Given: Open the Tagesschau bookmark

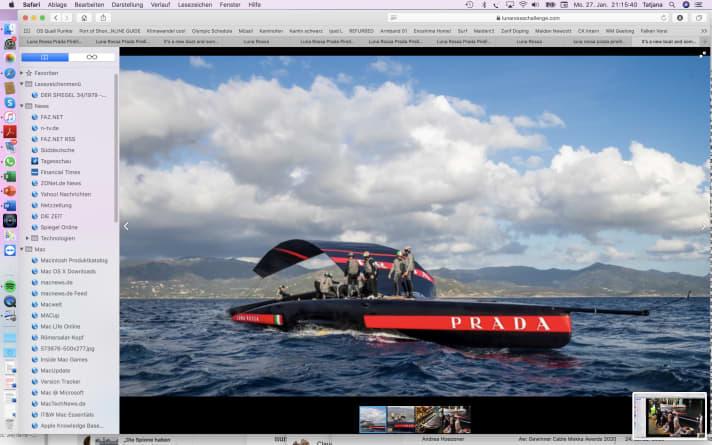Looking at the screenshot, I should pos(51,161).
